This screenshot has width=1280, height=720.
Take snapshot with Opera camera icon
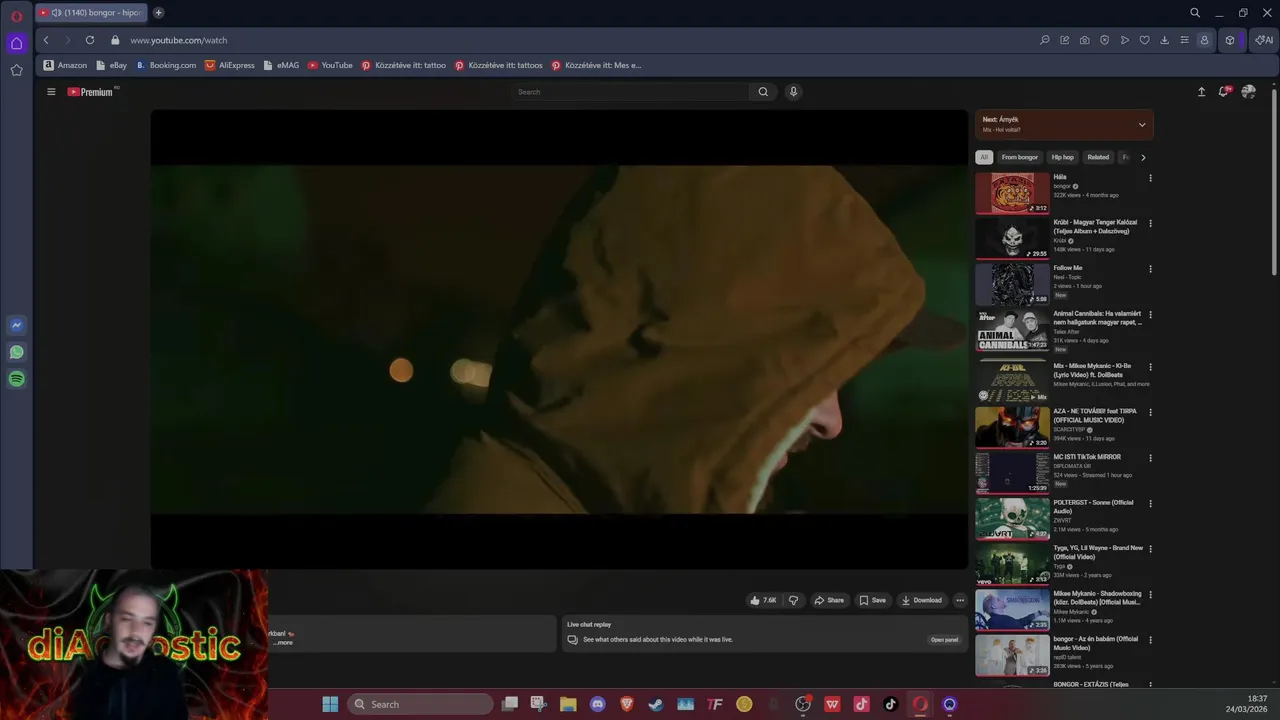click(x=1085, y=40)
